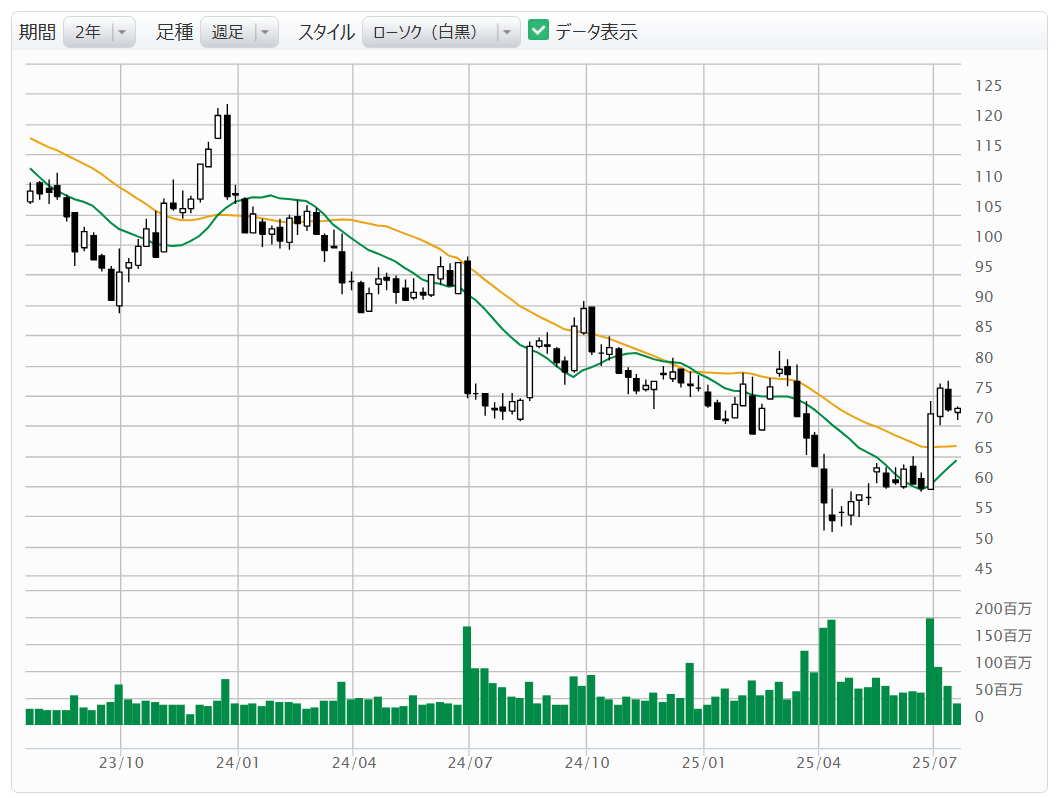Image resolution: width=1060 pixels, height=798 pixels.
Task: Click the 24/01 date axis label
Action: point(237,763)
